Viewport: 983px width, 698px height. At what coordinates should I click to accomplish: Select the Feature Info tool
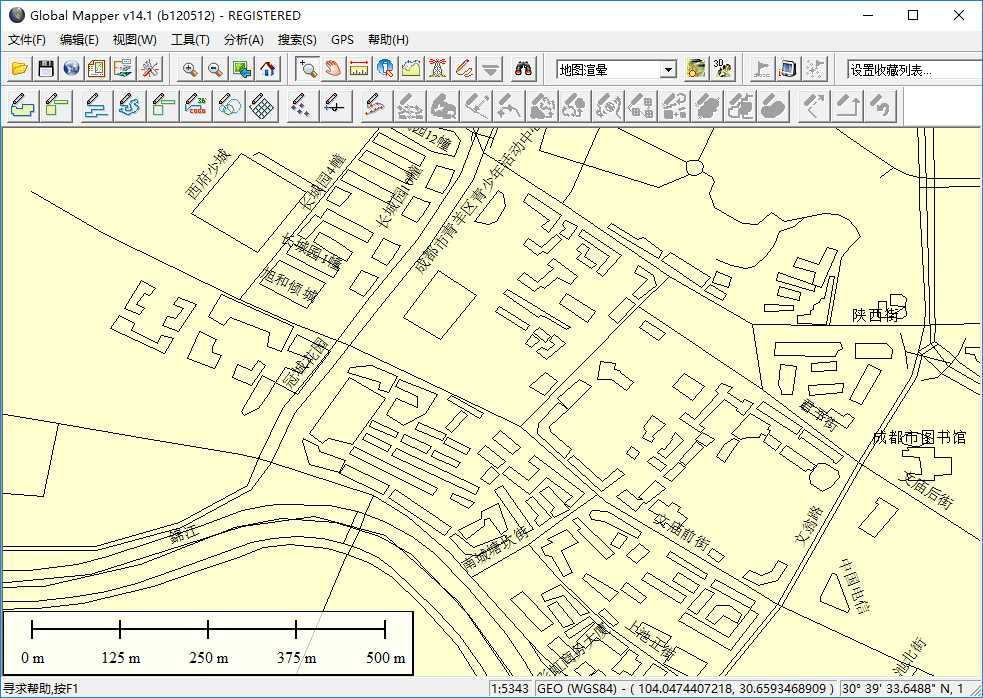pos(386,68)
